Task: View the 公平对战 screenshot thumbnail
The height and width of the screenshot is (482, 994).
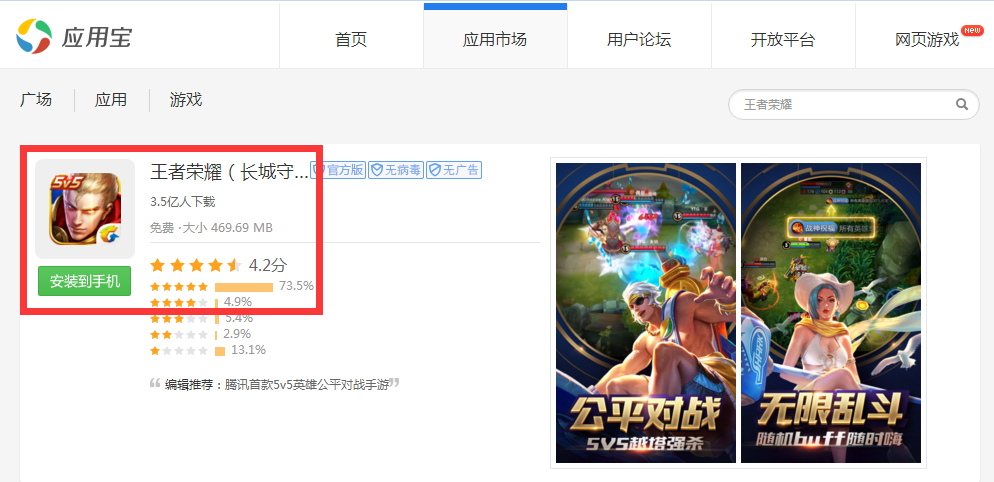Action: pyautogui.click(x=646, y=313)
